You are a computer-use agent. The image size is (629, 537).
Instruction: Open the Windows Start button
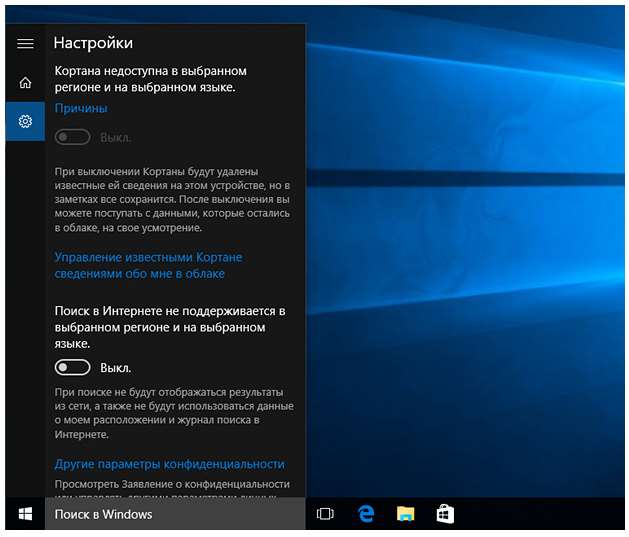tap(25, 514)
